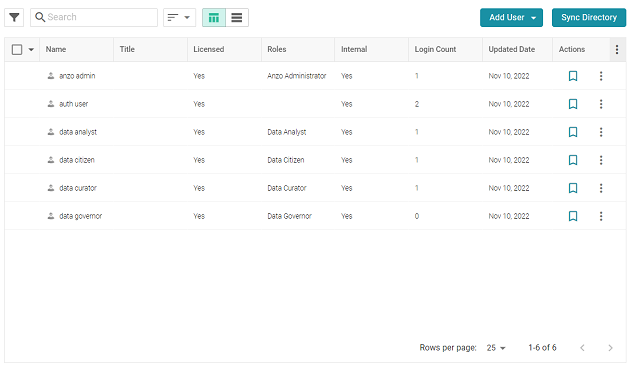Tick the select-all checkbox in header
The image size is (630, 366).
pyautogui.click(x=17, y=49)
